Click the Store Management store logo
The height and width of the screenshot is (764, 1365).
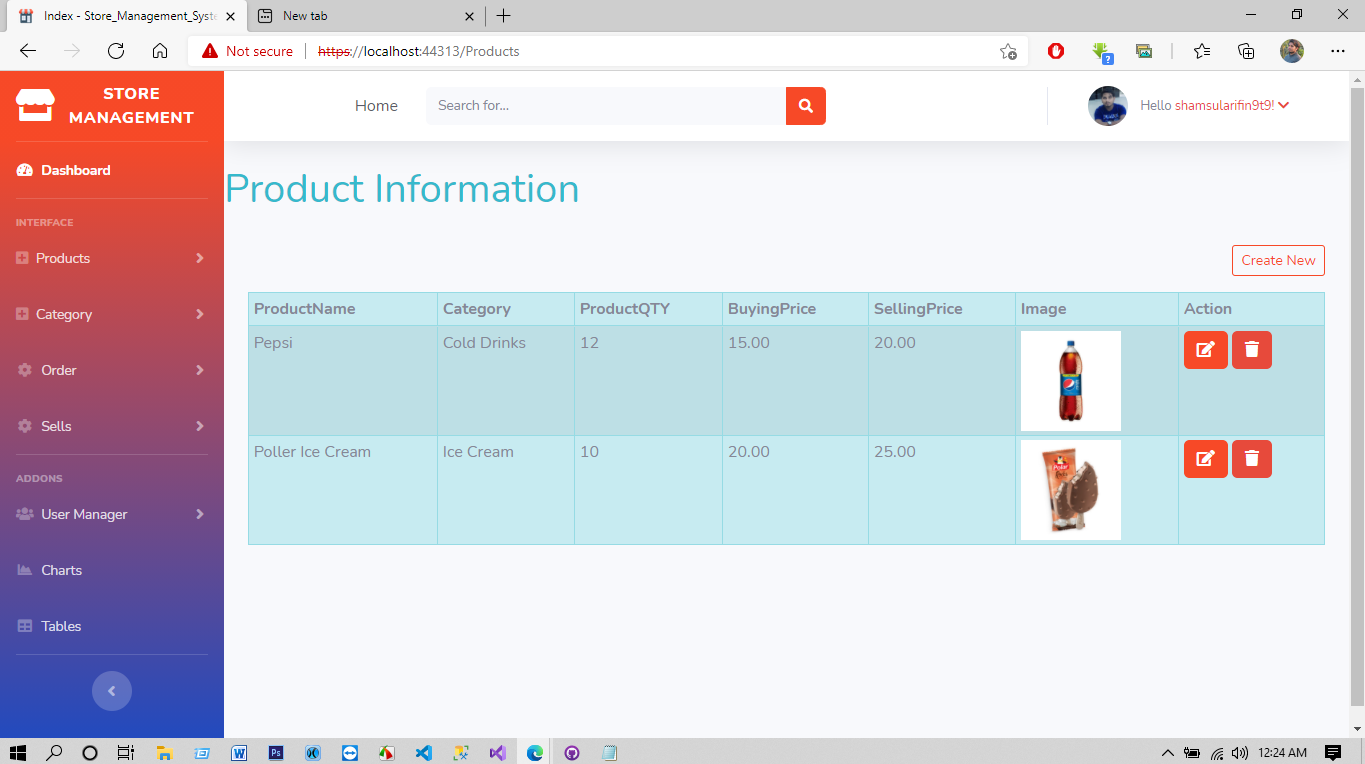pos(36,104)
